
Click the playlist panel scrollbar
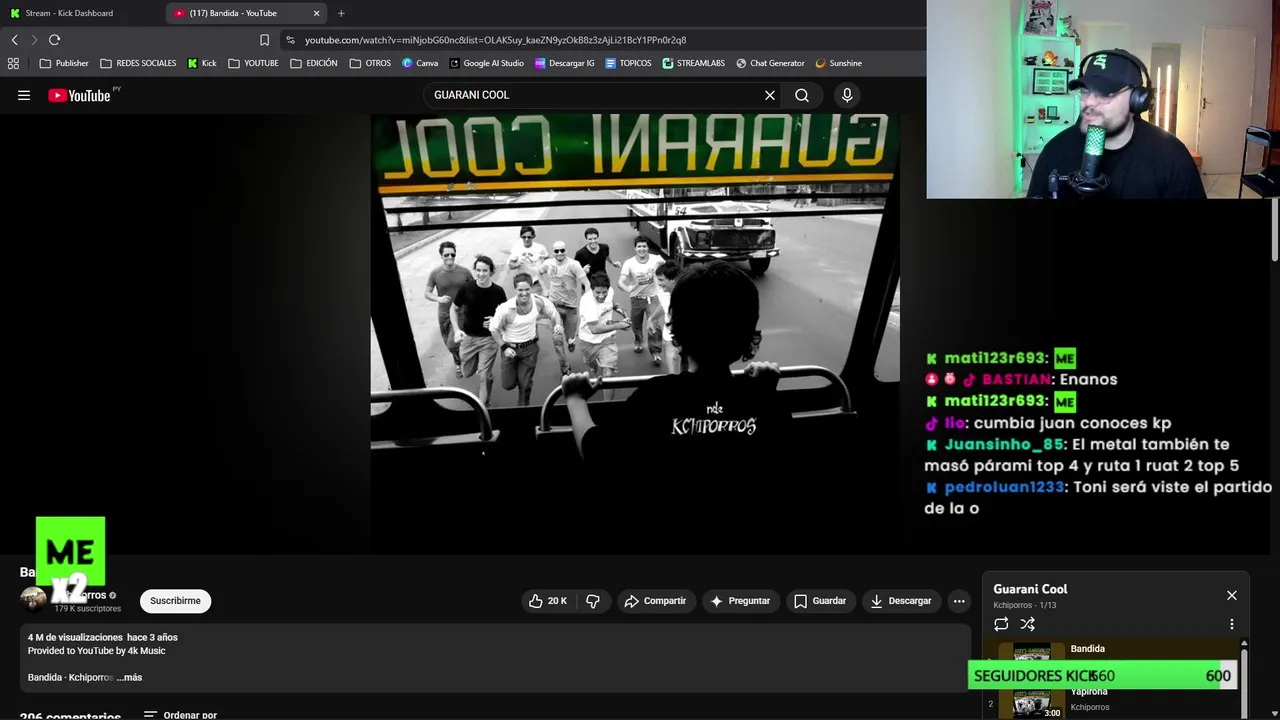click(x=1244, y=680)
